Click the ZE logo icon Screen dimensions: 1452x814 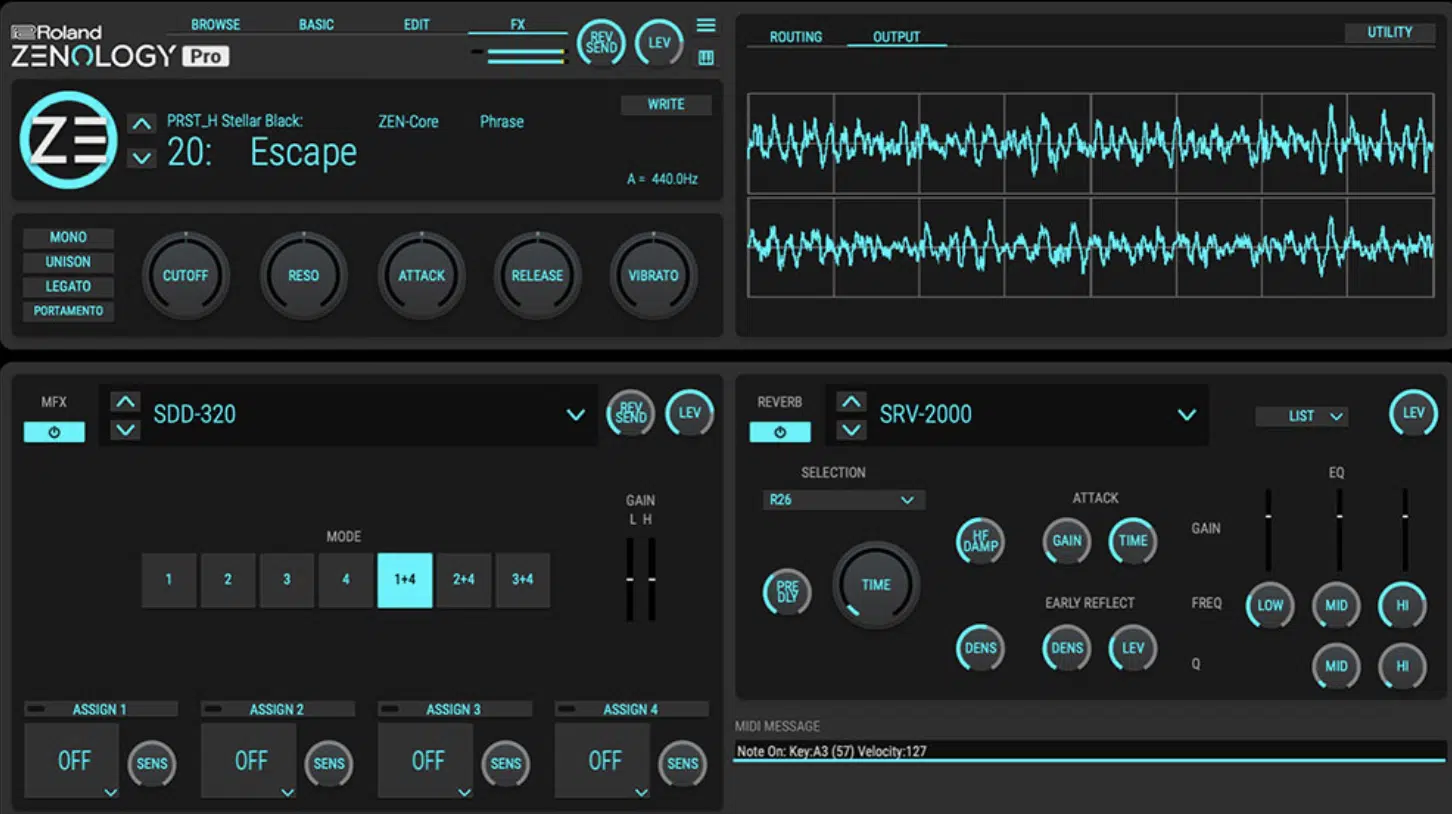69,140
